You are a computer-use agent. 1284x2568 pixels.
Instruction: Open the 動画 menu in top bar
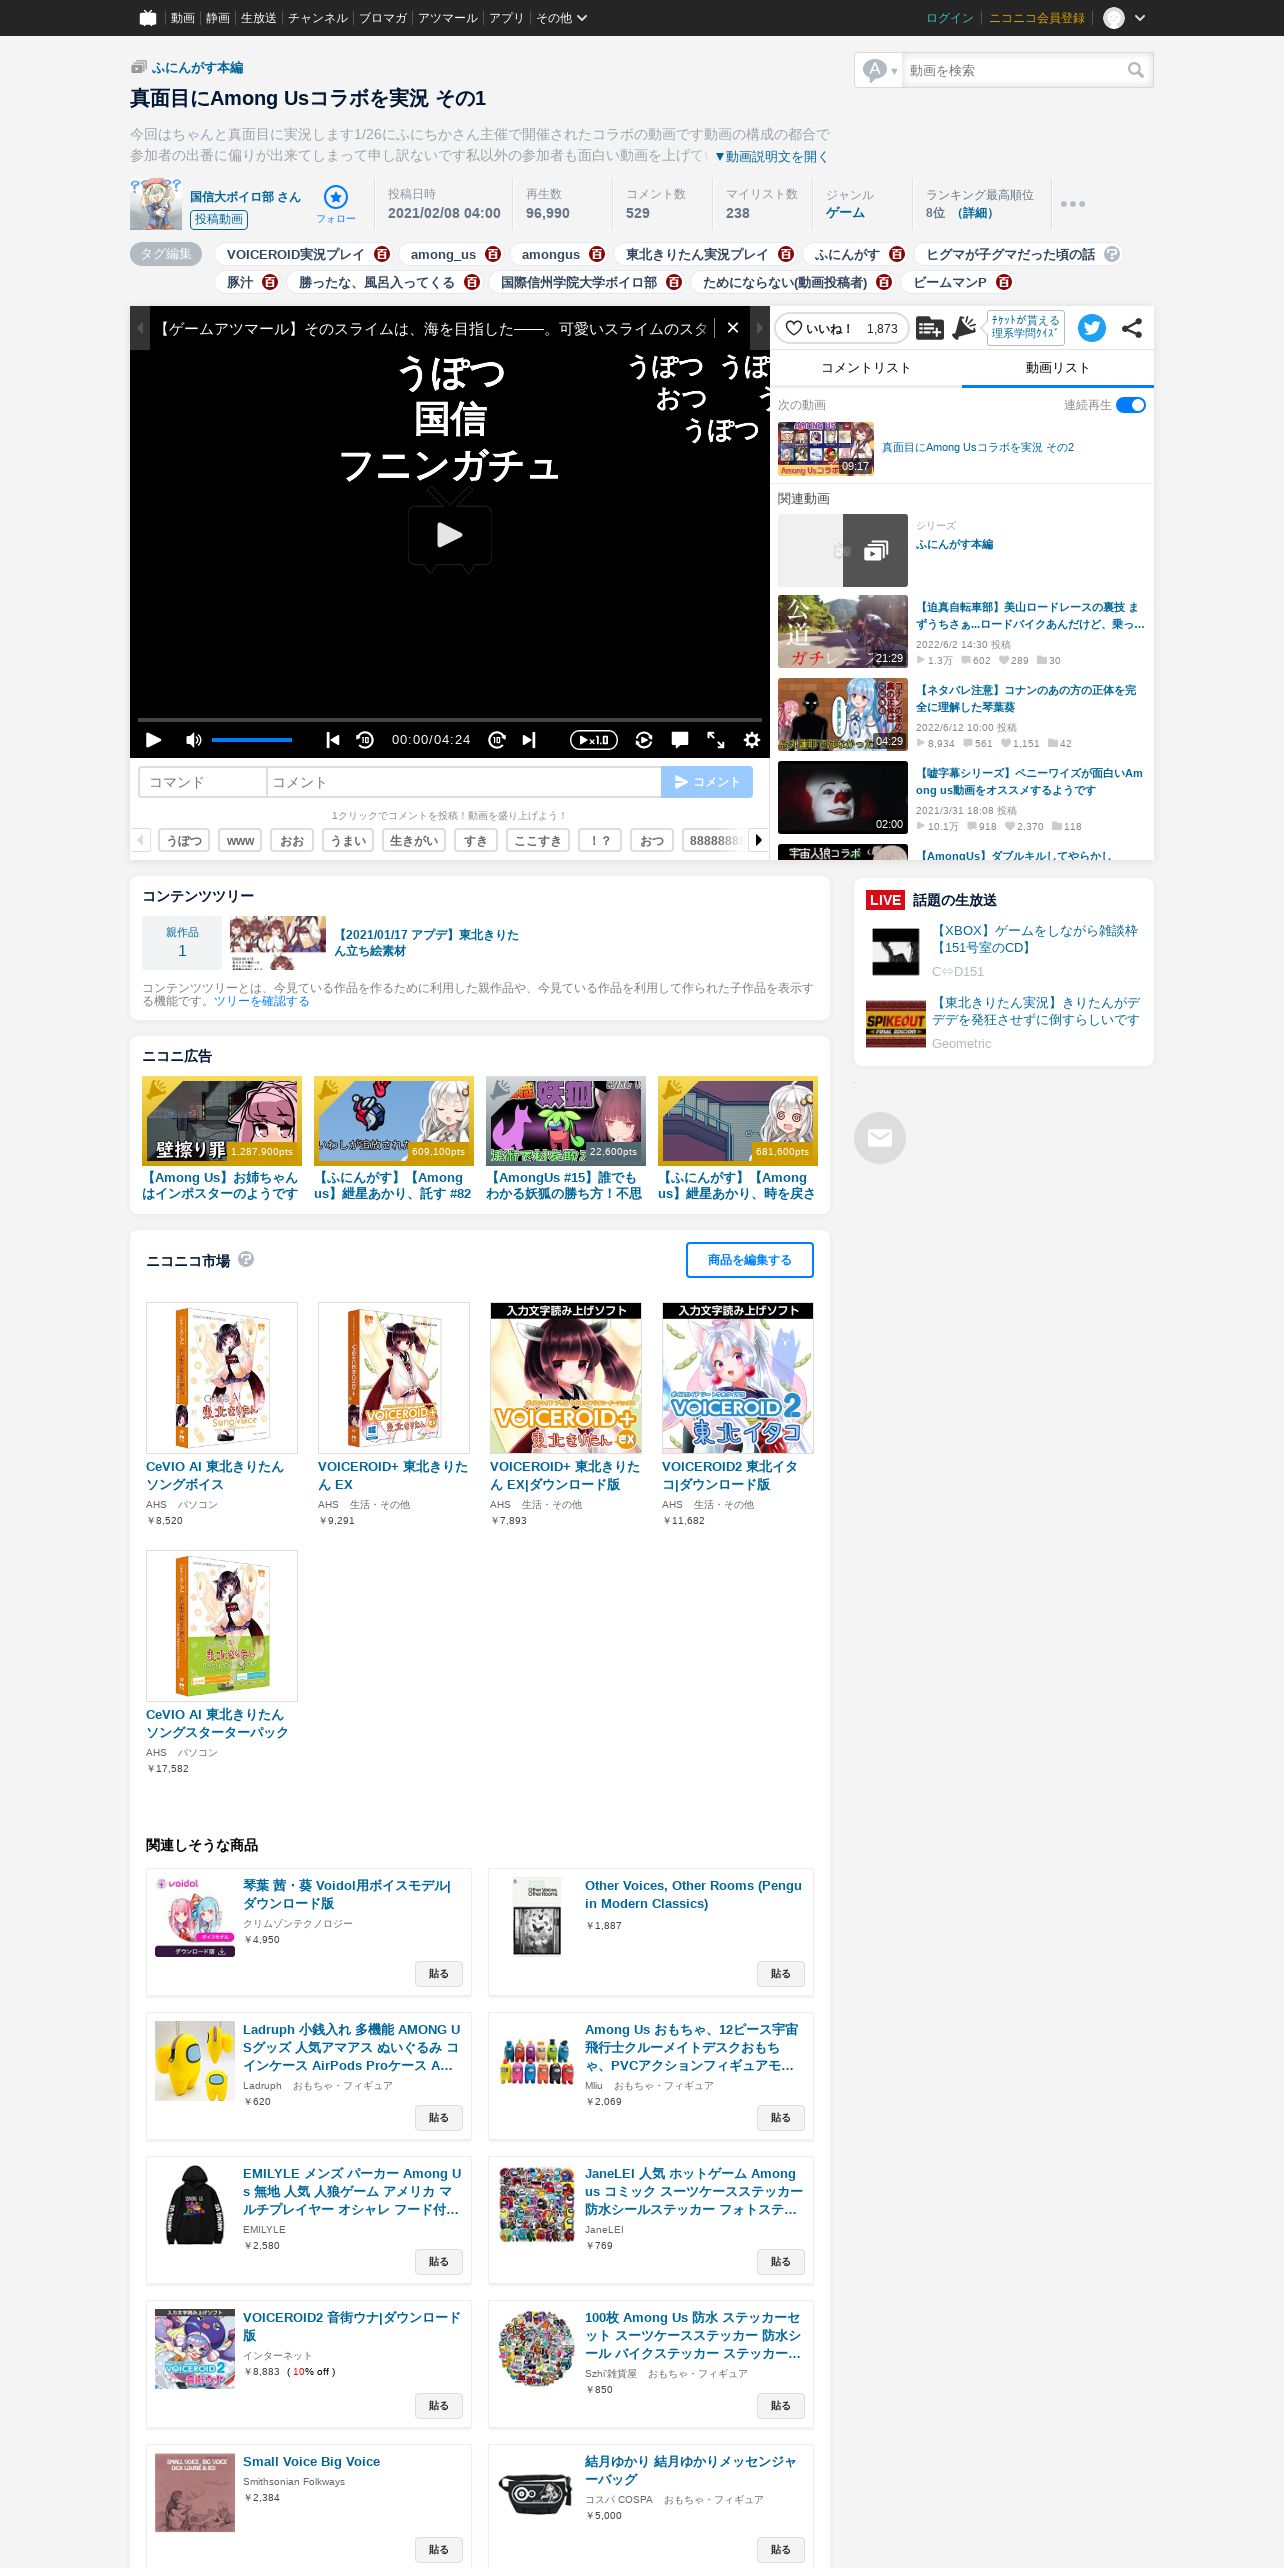tap(183, 18)
